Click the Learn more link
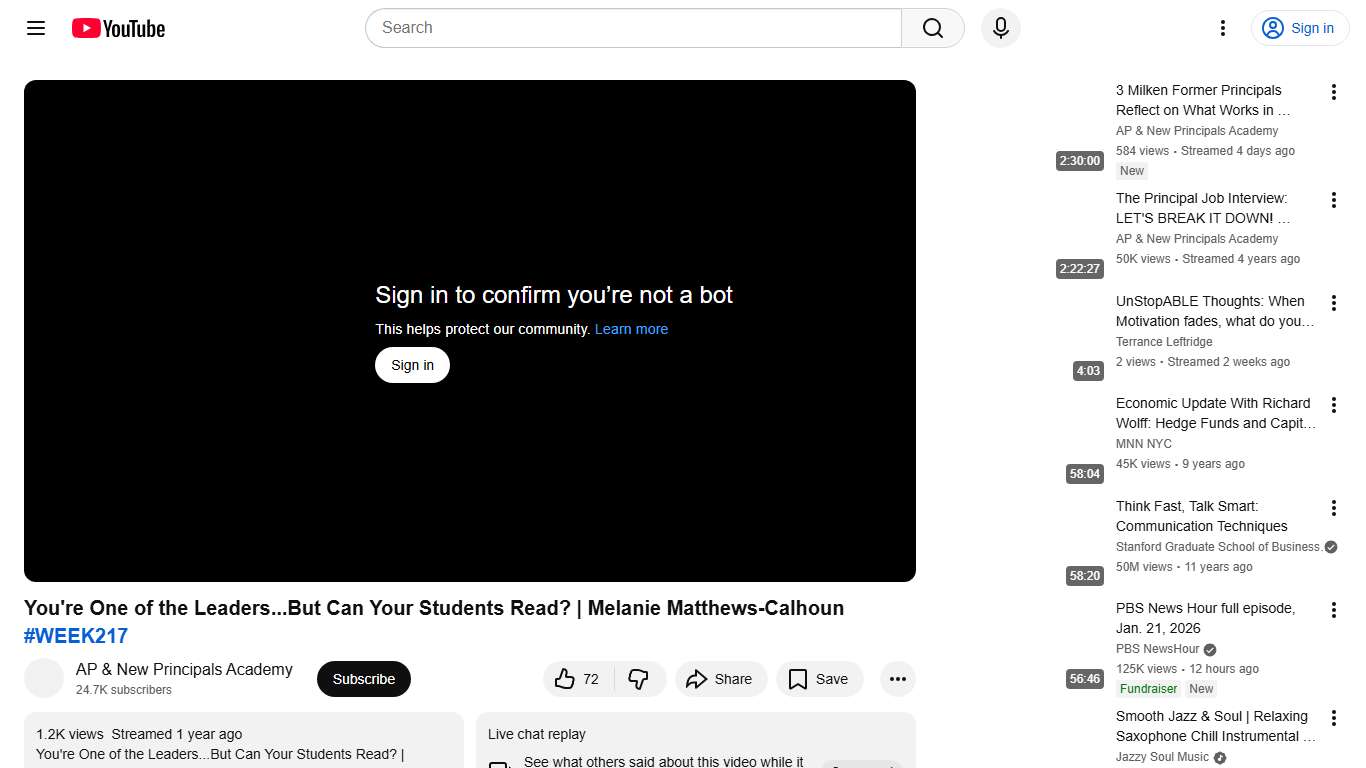 (x=631, y=329)
